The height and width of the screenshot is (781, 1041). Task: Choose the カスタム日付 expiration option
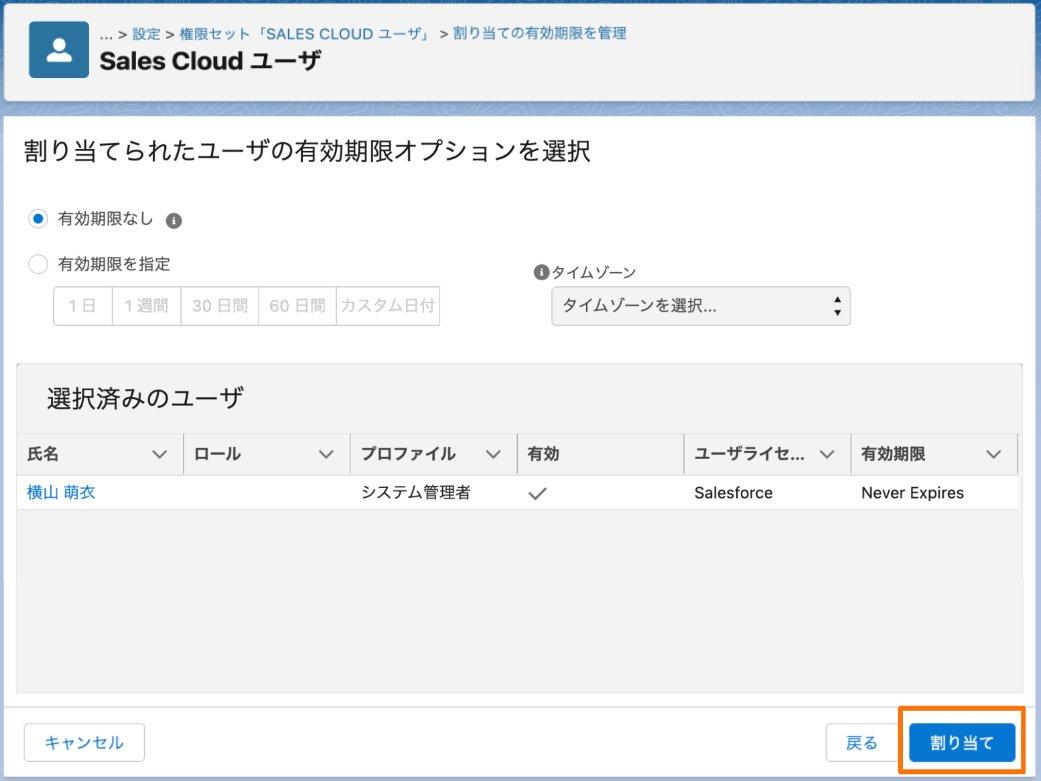(x=388, y=305)
